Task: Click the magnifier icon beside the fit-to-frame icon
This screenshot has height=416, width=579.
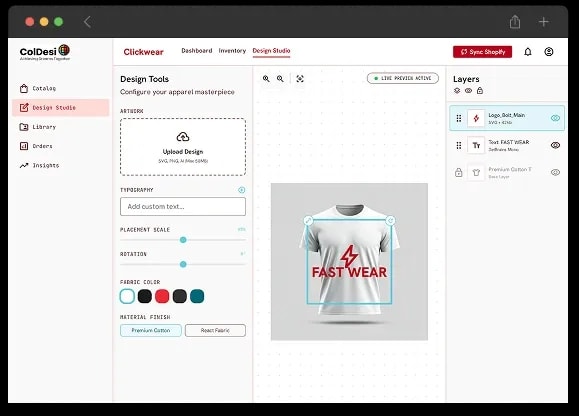Action: point(280,79)
